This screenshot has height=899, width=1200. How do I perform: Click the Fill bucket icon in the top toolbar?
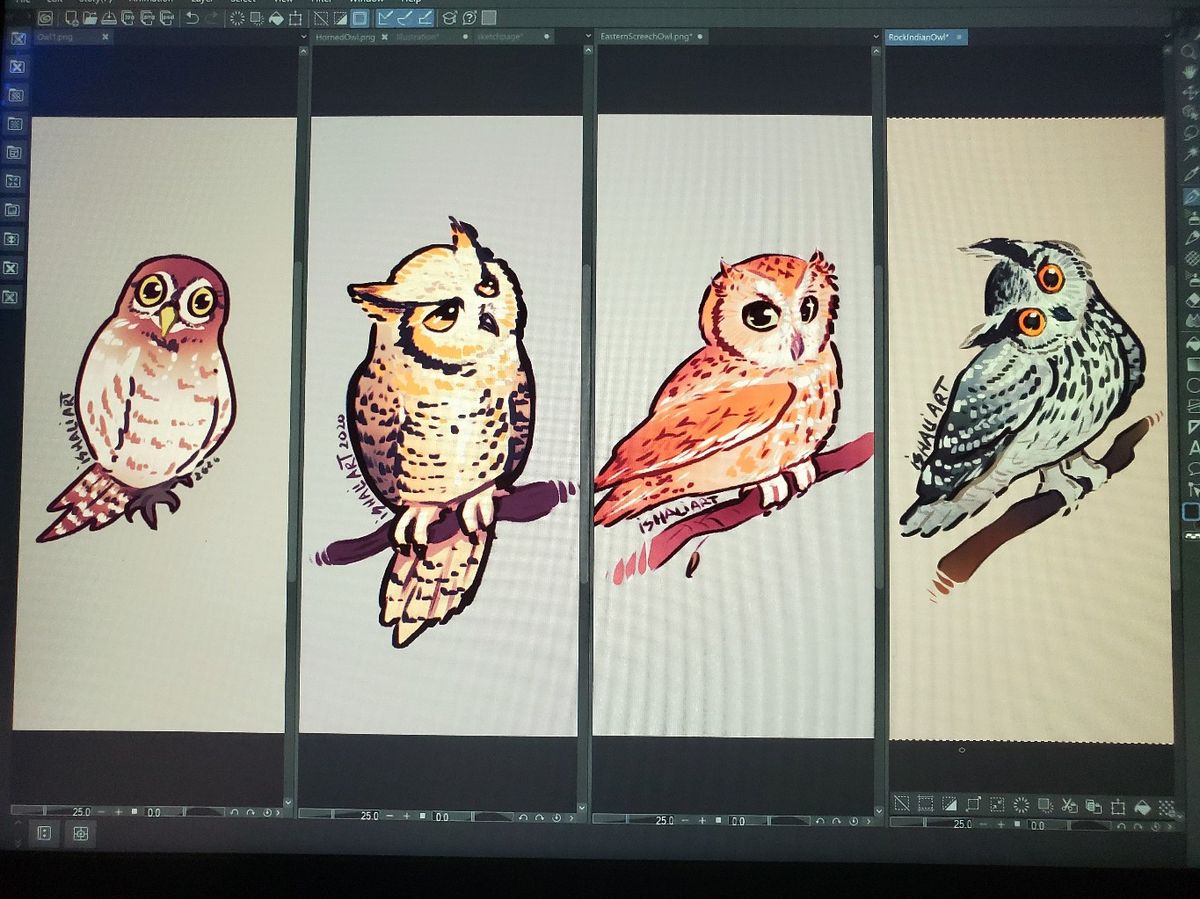pyautogui.click(x=275, y=19)
